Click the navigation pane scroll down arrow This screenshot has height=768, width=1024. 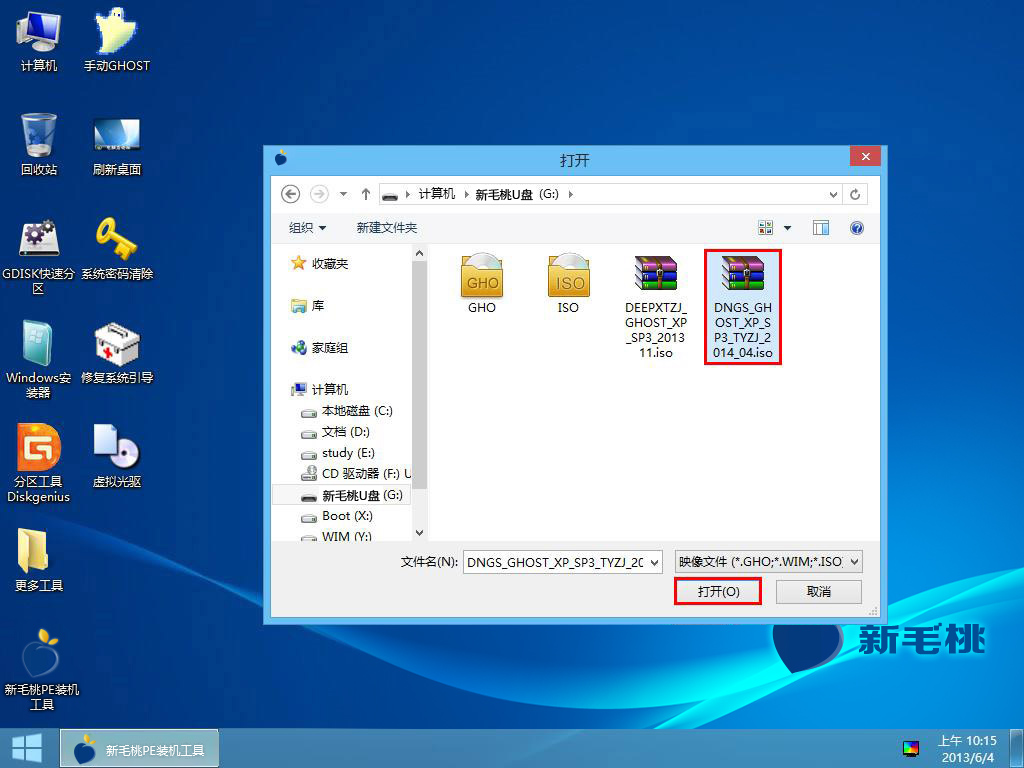419,533
